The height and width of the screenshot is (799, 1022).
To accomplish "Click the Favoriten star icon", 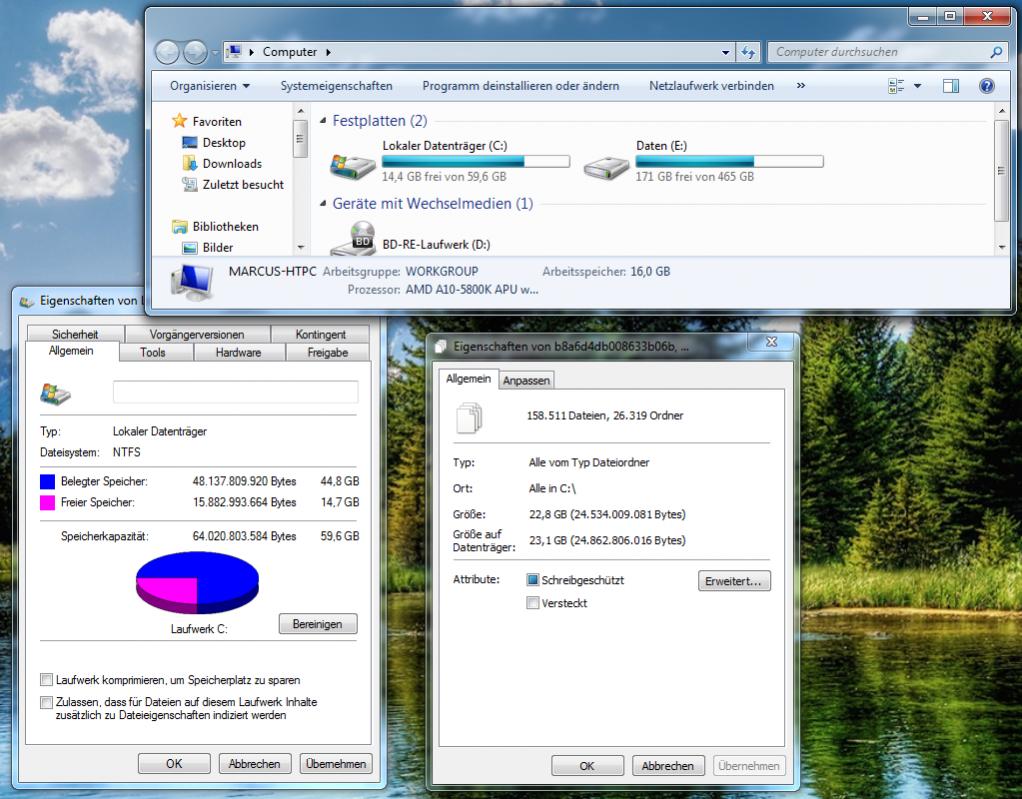I will (179, 121).
